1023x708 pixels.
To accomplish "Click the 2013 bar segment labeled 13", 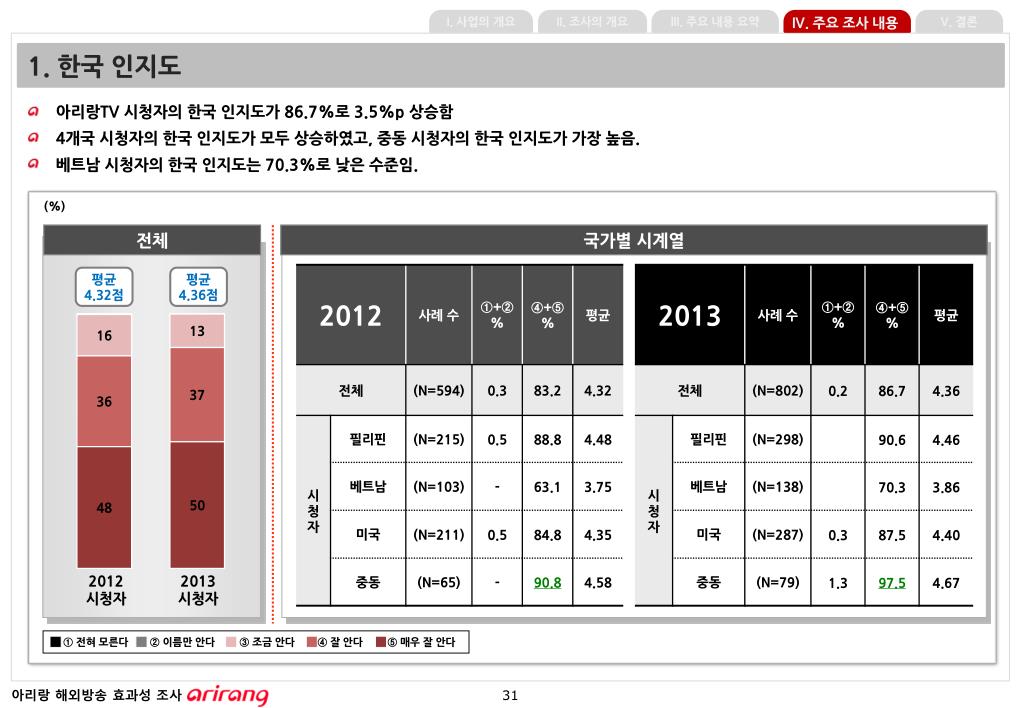I will coord(197,331).
